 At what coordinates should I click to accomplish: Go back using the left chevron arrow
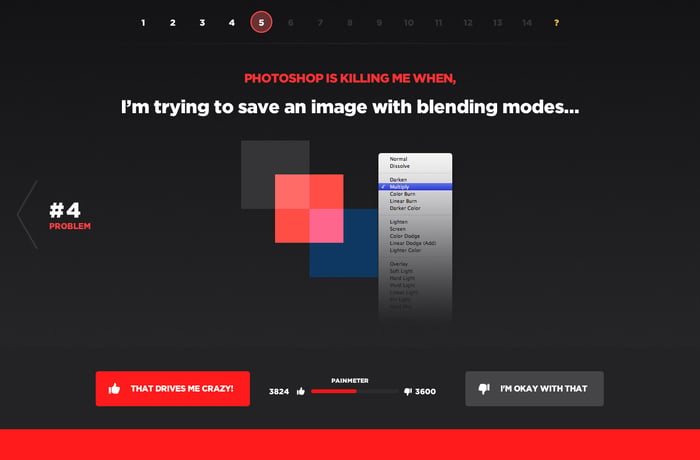(x=27, y=214)
